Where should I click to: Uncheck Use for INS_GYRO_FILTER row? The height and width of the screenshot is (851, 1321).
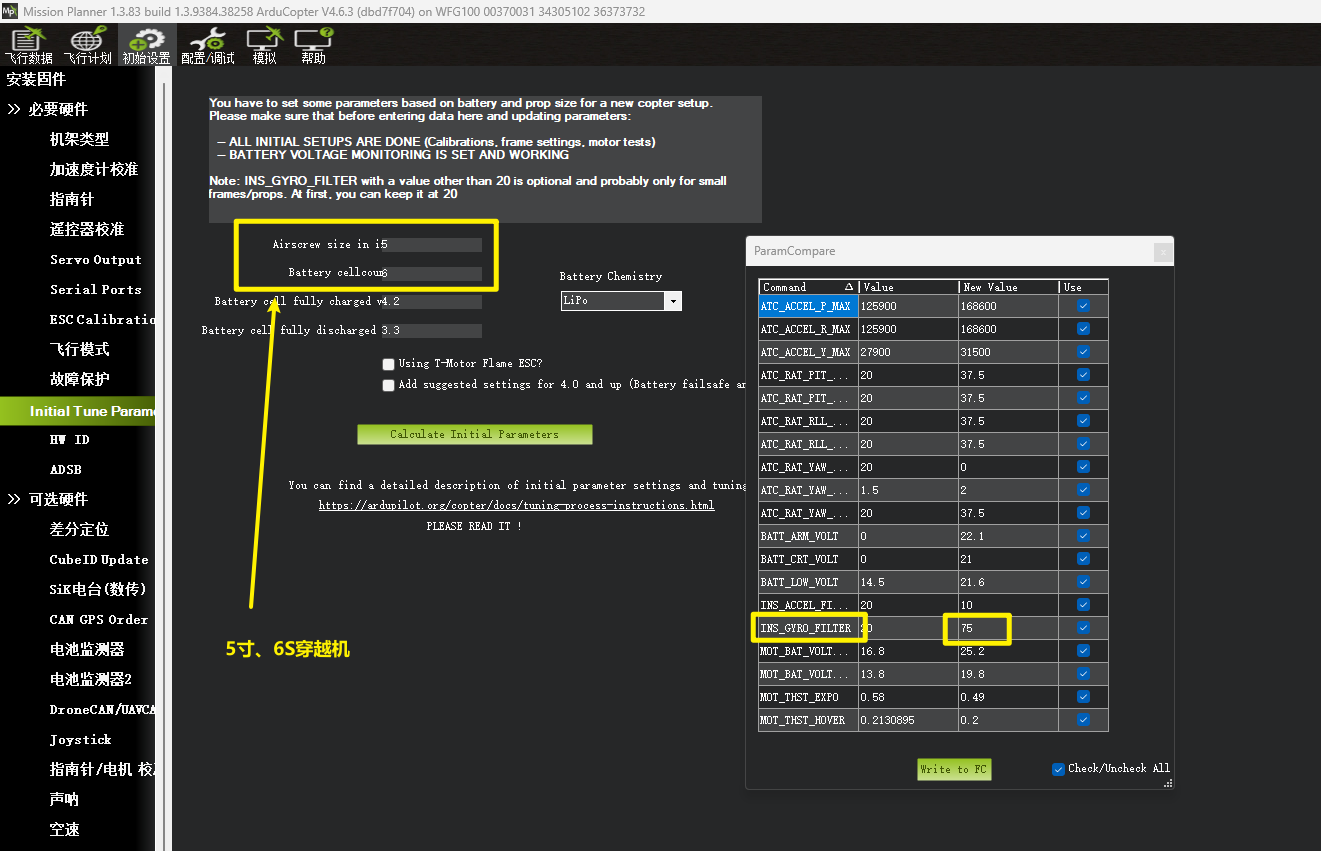1083,628
